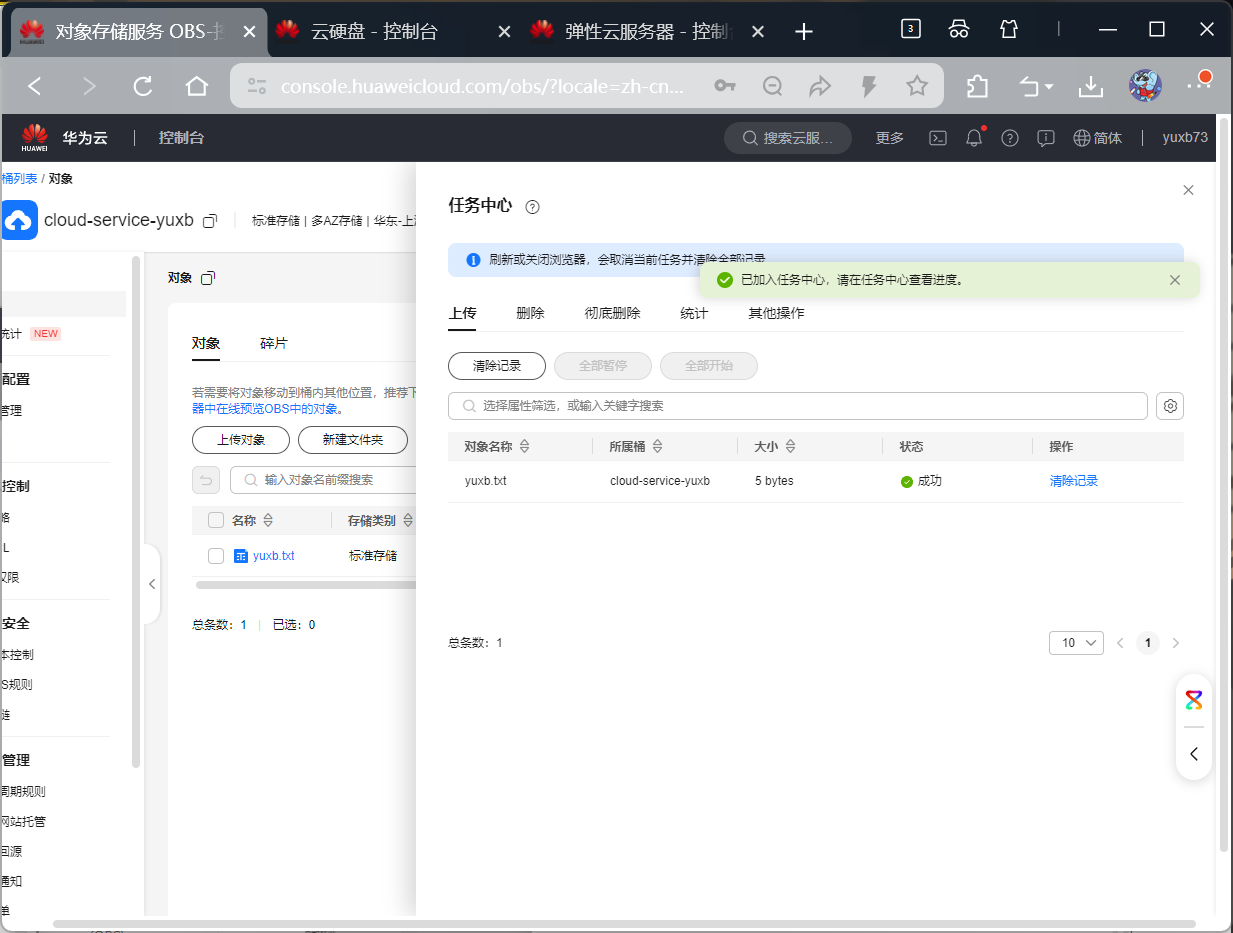1233x933 pixels.
Task: Collapse the left sidebar with chevron handle
Action: click(x=152, y=584)
